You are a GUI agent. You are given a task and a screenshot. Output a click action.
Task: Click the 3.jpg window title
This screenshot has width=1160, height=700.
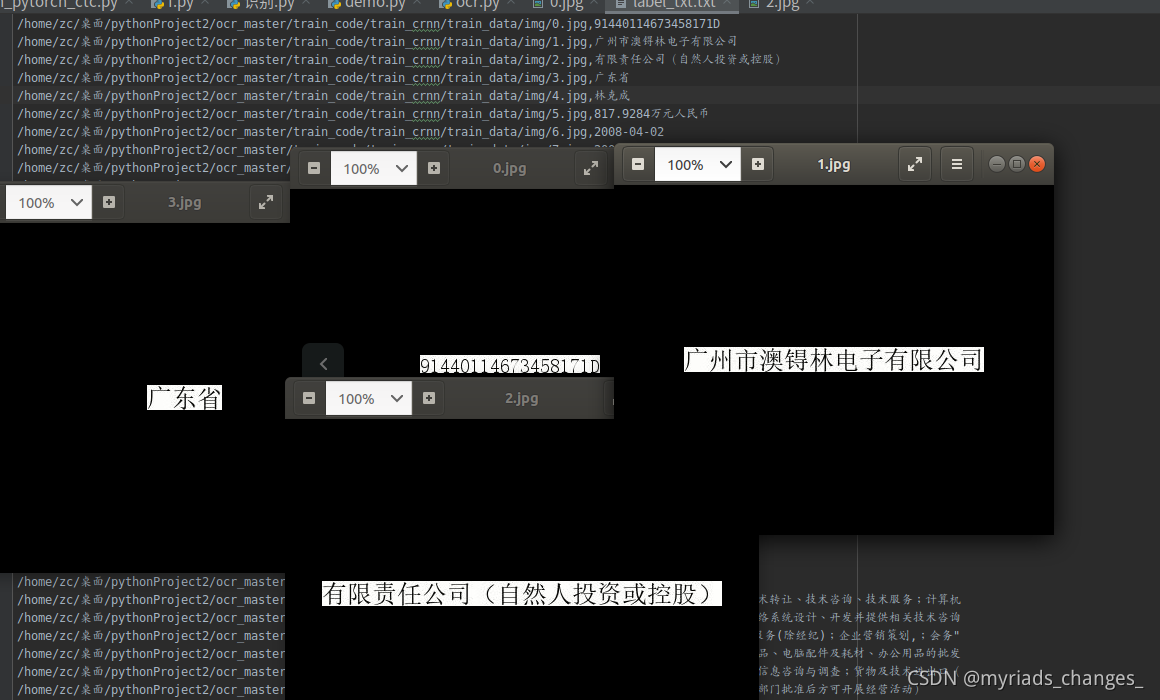tap(184, 202)
